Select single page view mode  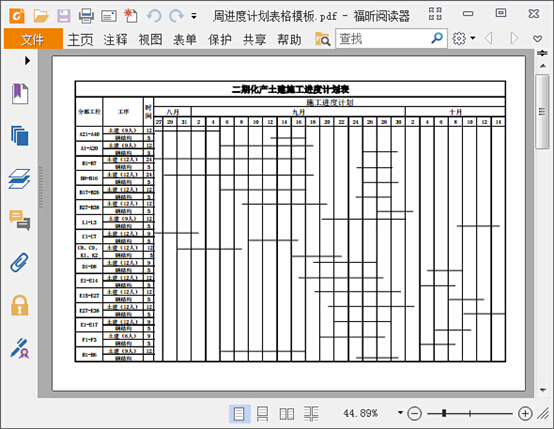pyautogui.click(x=240, y=413)
